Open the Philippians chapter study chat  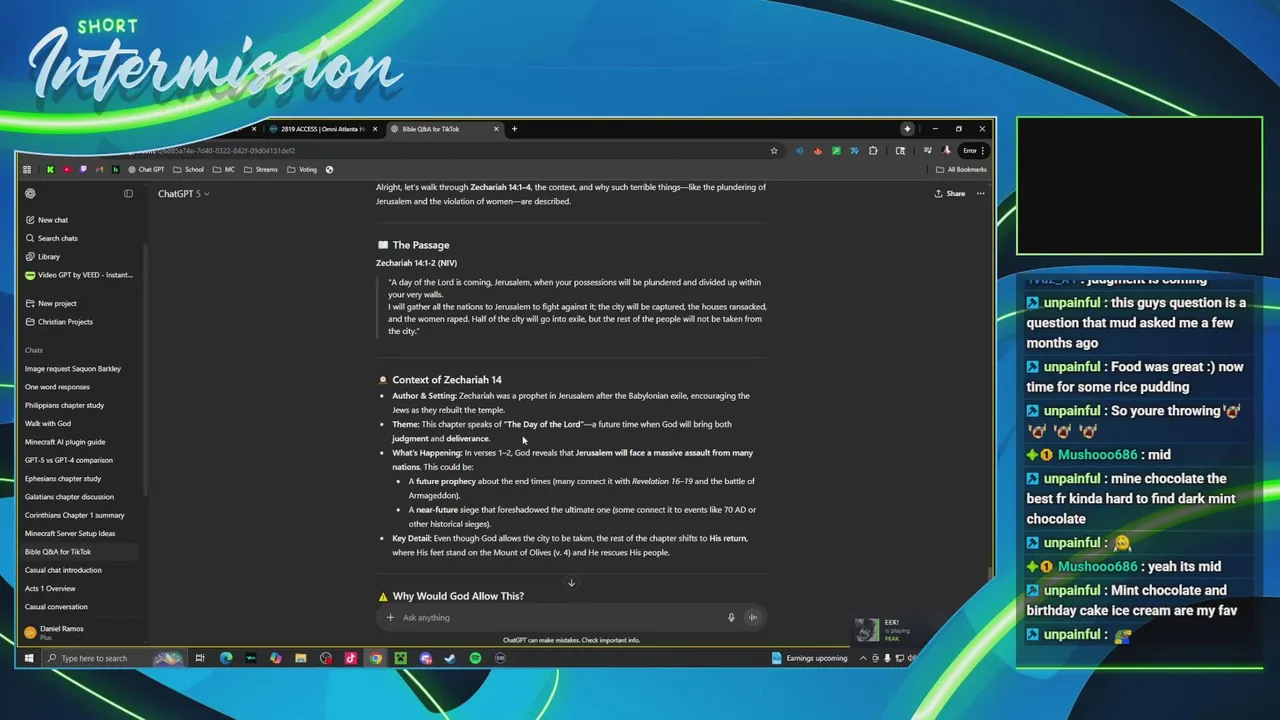[64, 405]
